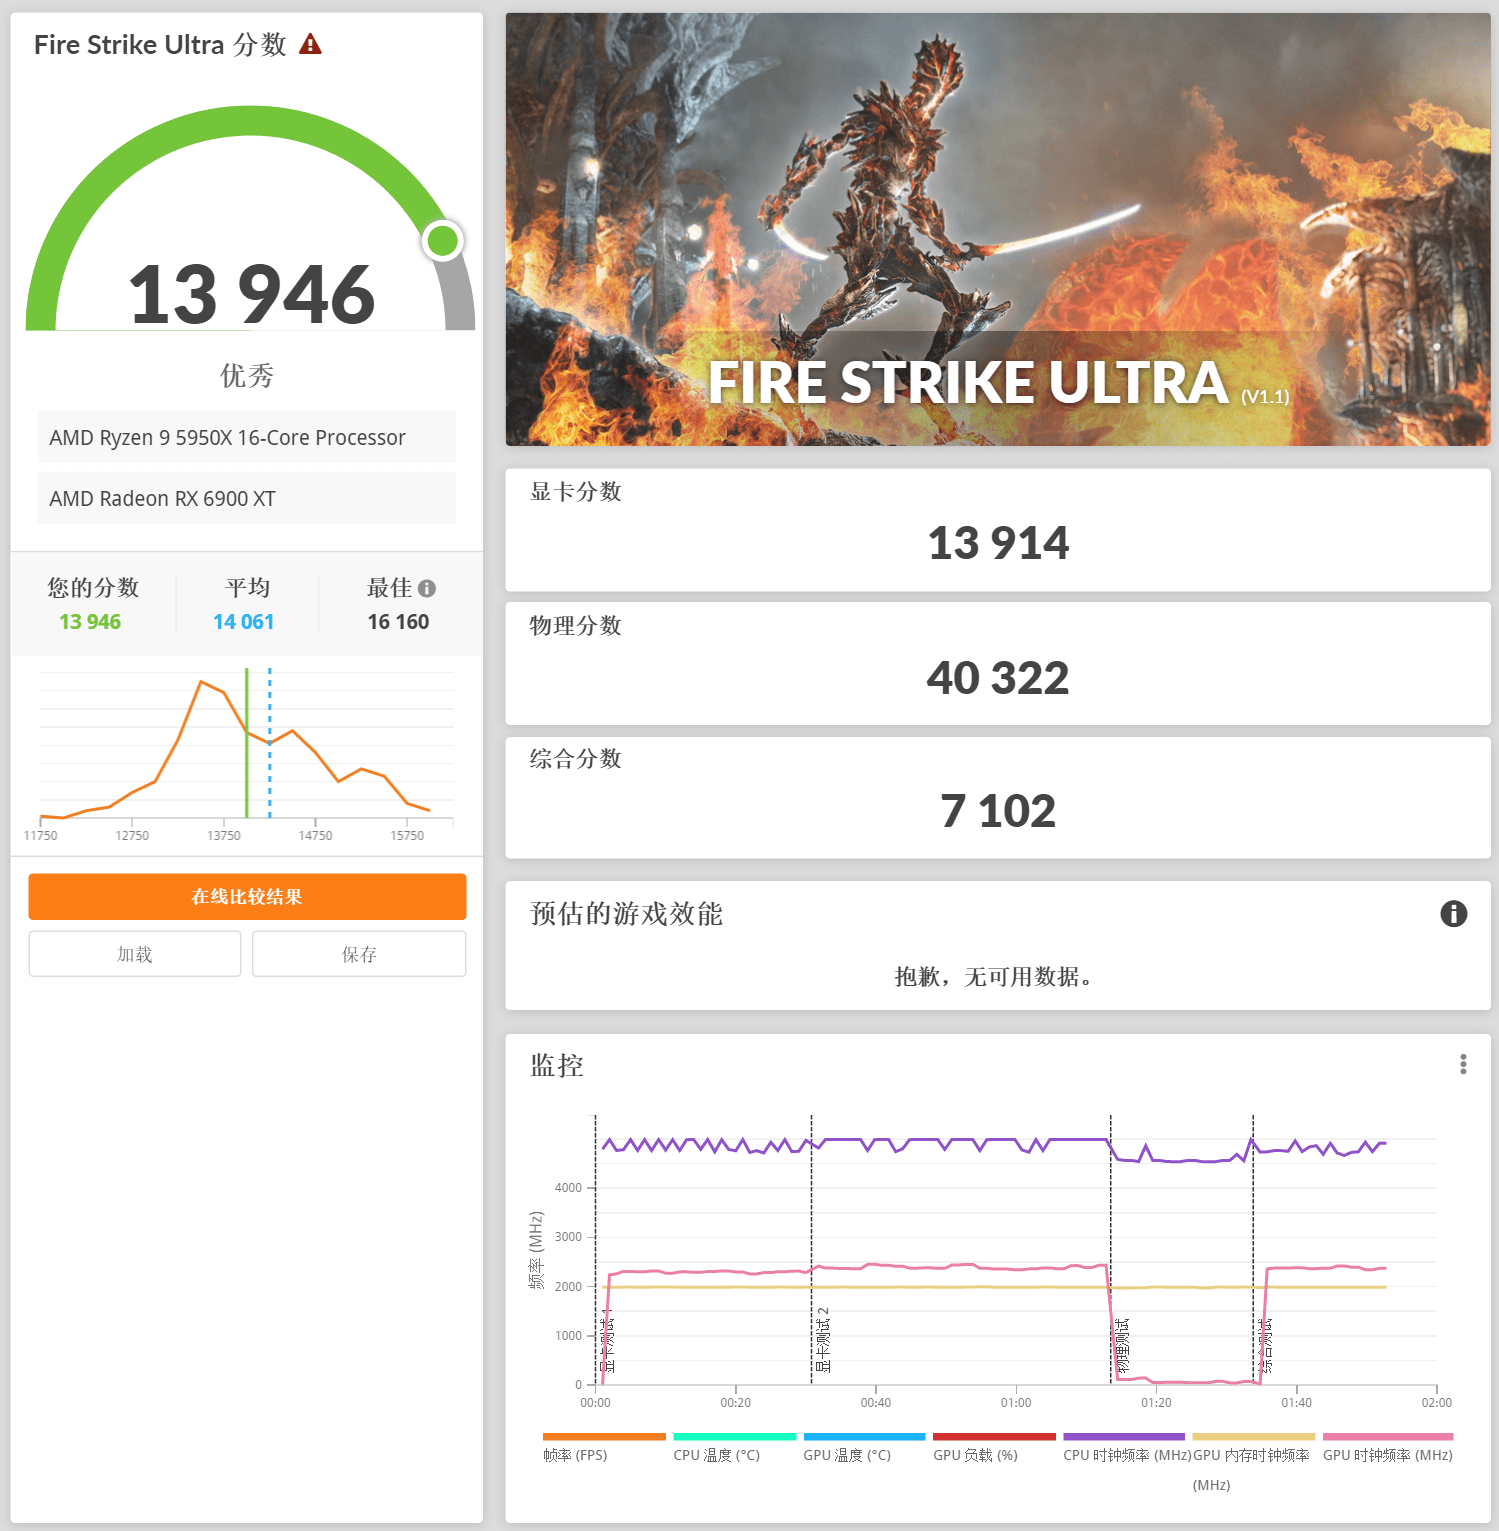Click the 13750 axis label in distribution chart
1499x1531 pixels.
click(224, 836)
